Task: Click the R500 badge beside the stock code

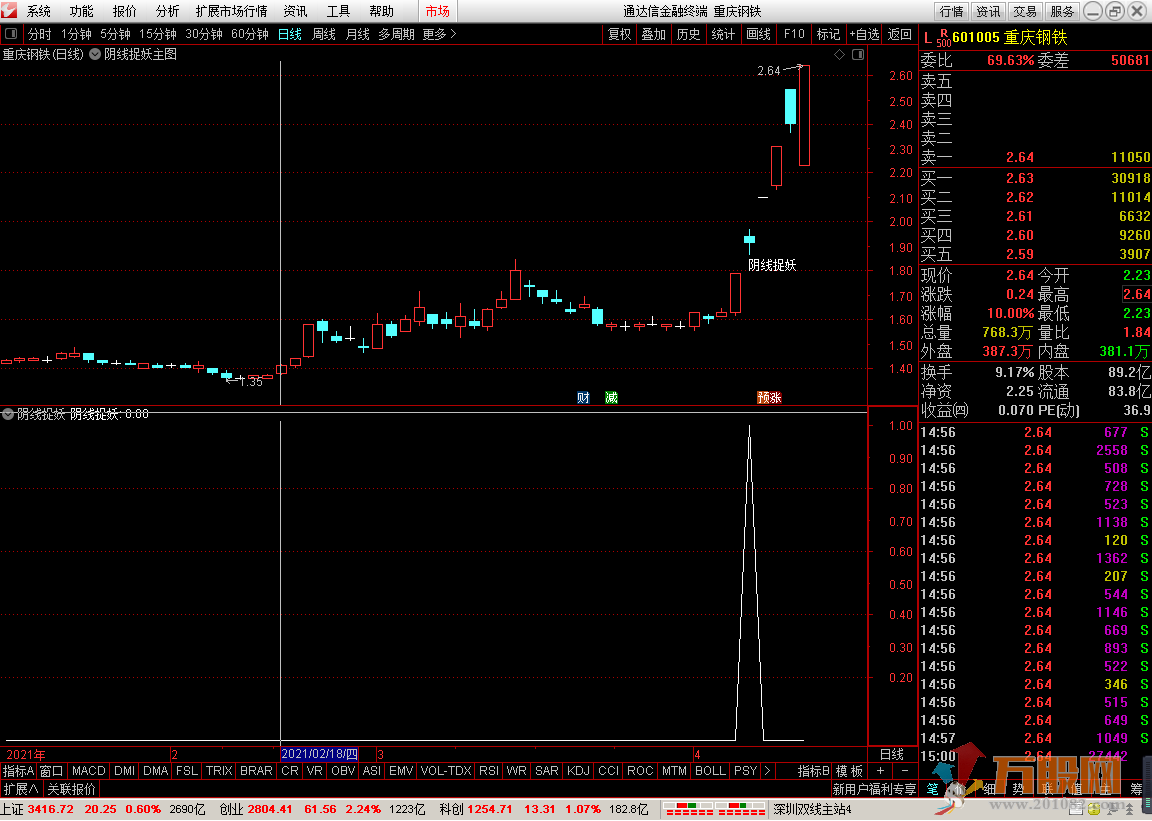Action: coord(943,37)
